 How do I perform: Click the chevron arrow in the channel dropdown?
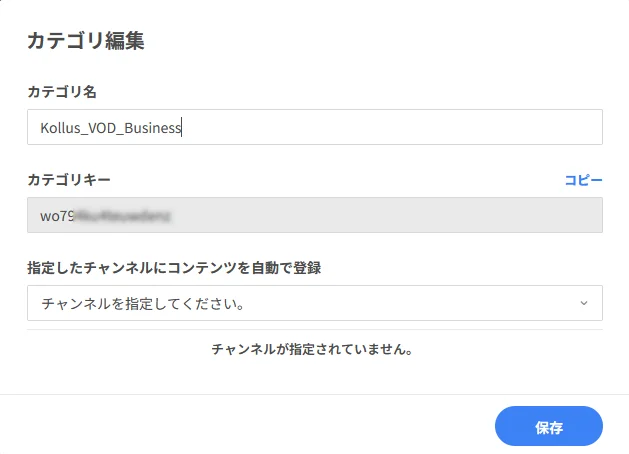click(x=584, y=303)
